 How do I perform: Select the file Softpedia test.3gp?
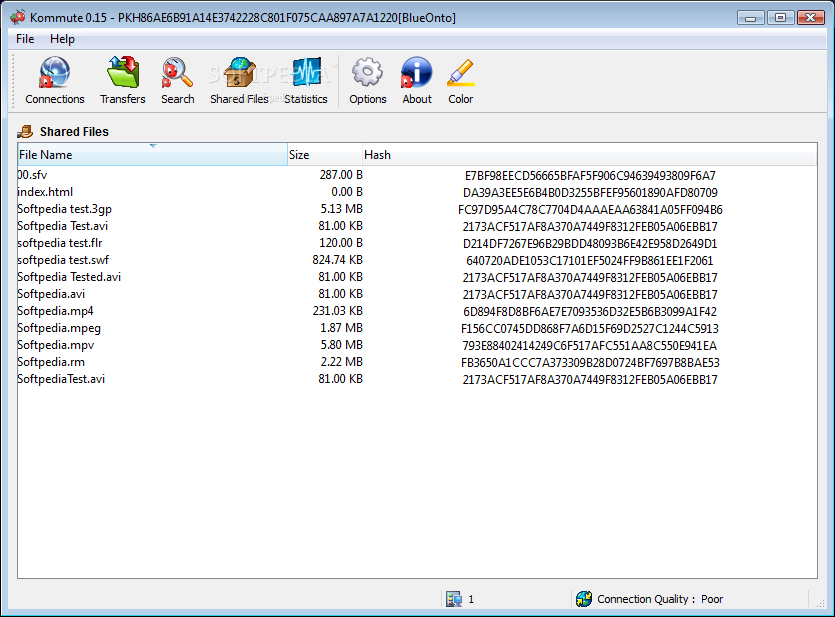coord(64,209)
